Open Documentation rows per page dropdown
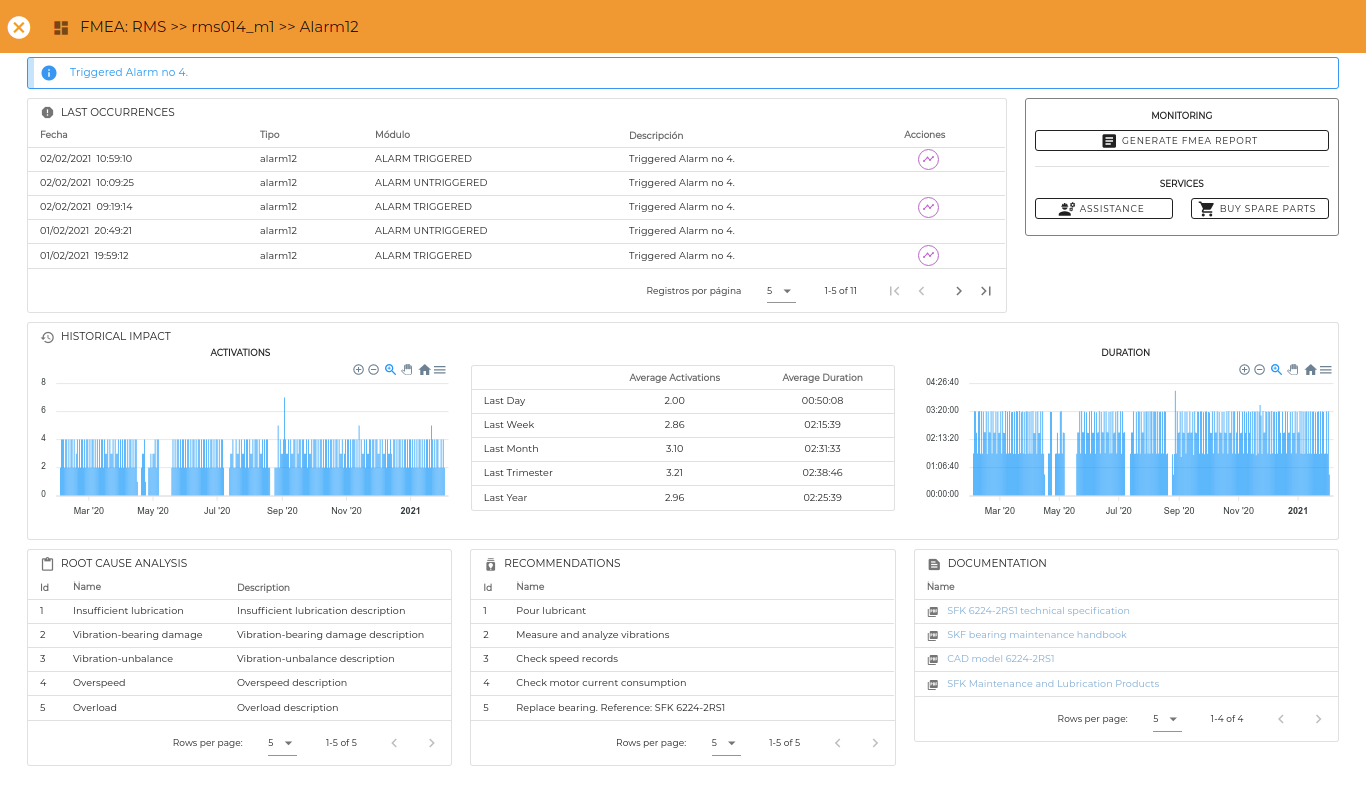Screen dimensions: 1366x803 tap(1167, 719)
